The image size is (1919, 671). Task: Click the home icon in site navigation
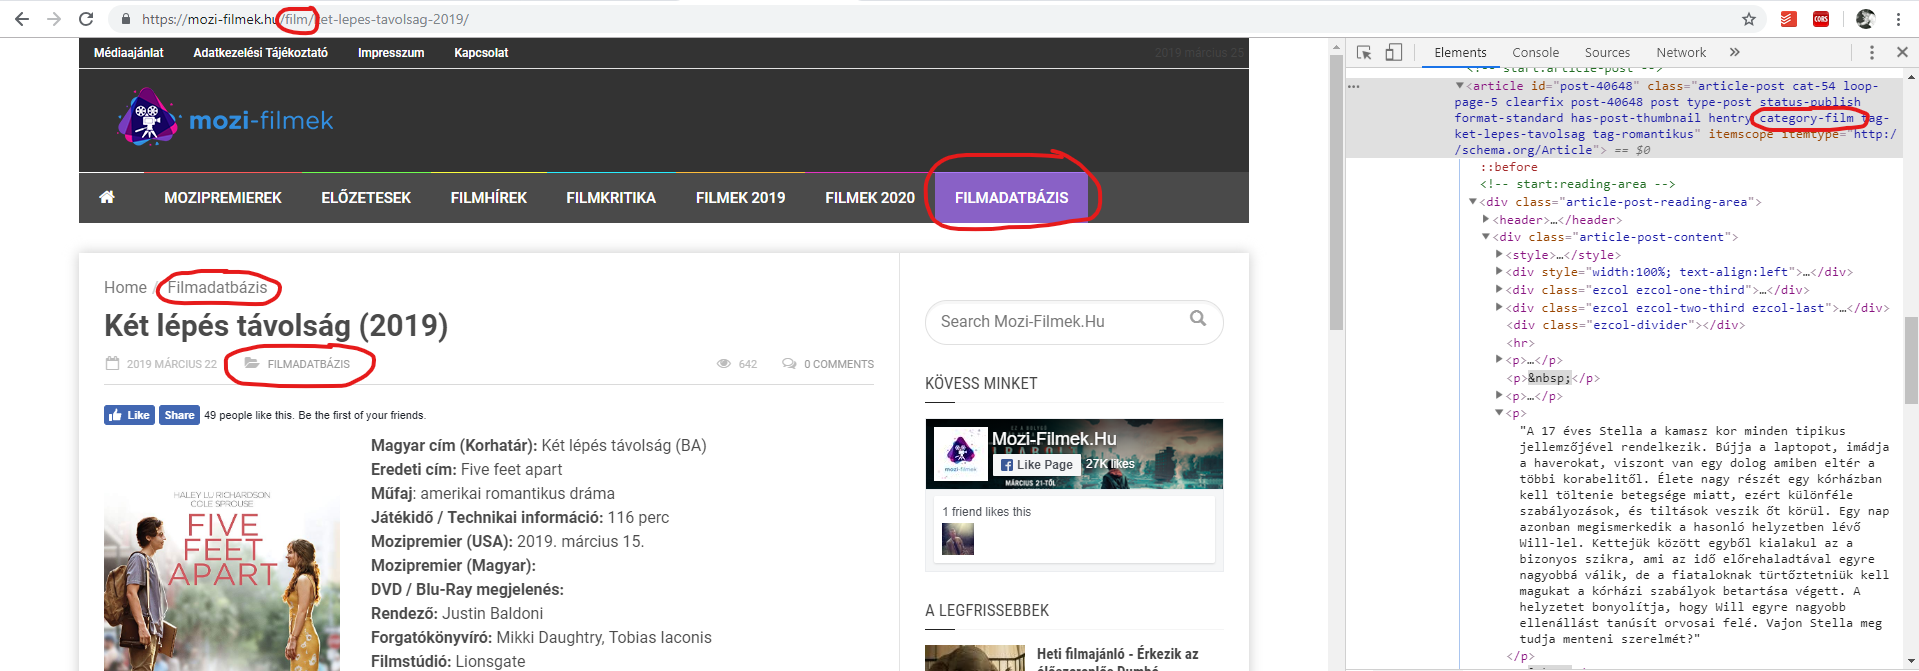click(107, 197)
